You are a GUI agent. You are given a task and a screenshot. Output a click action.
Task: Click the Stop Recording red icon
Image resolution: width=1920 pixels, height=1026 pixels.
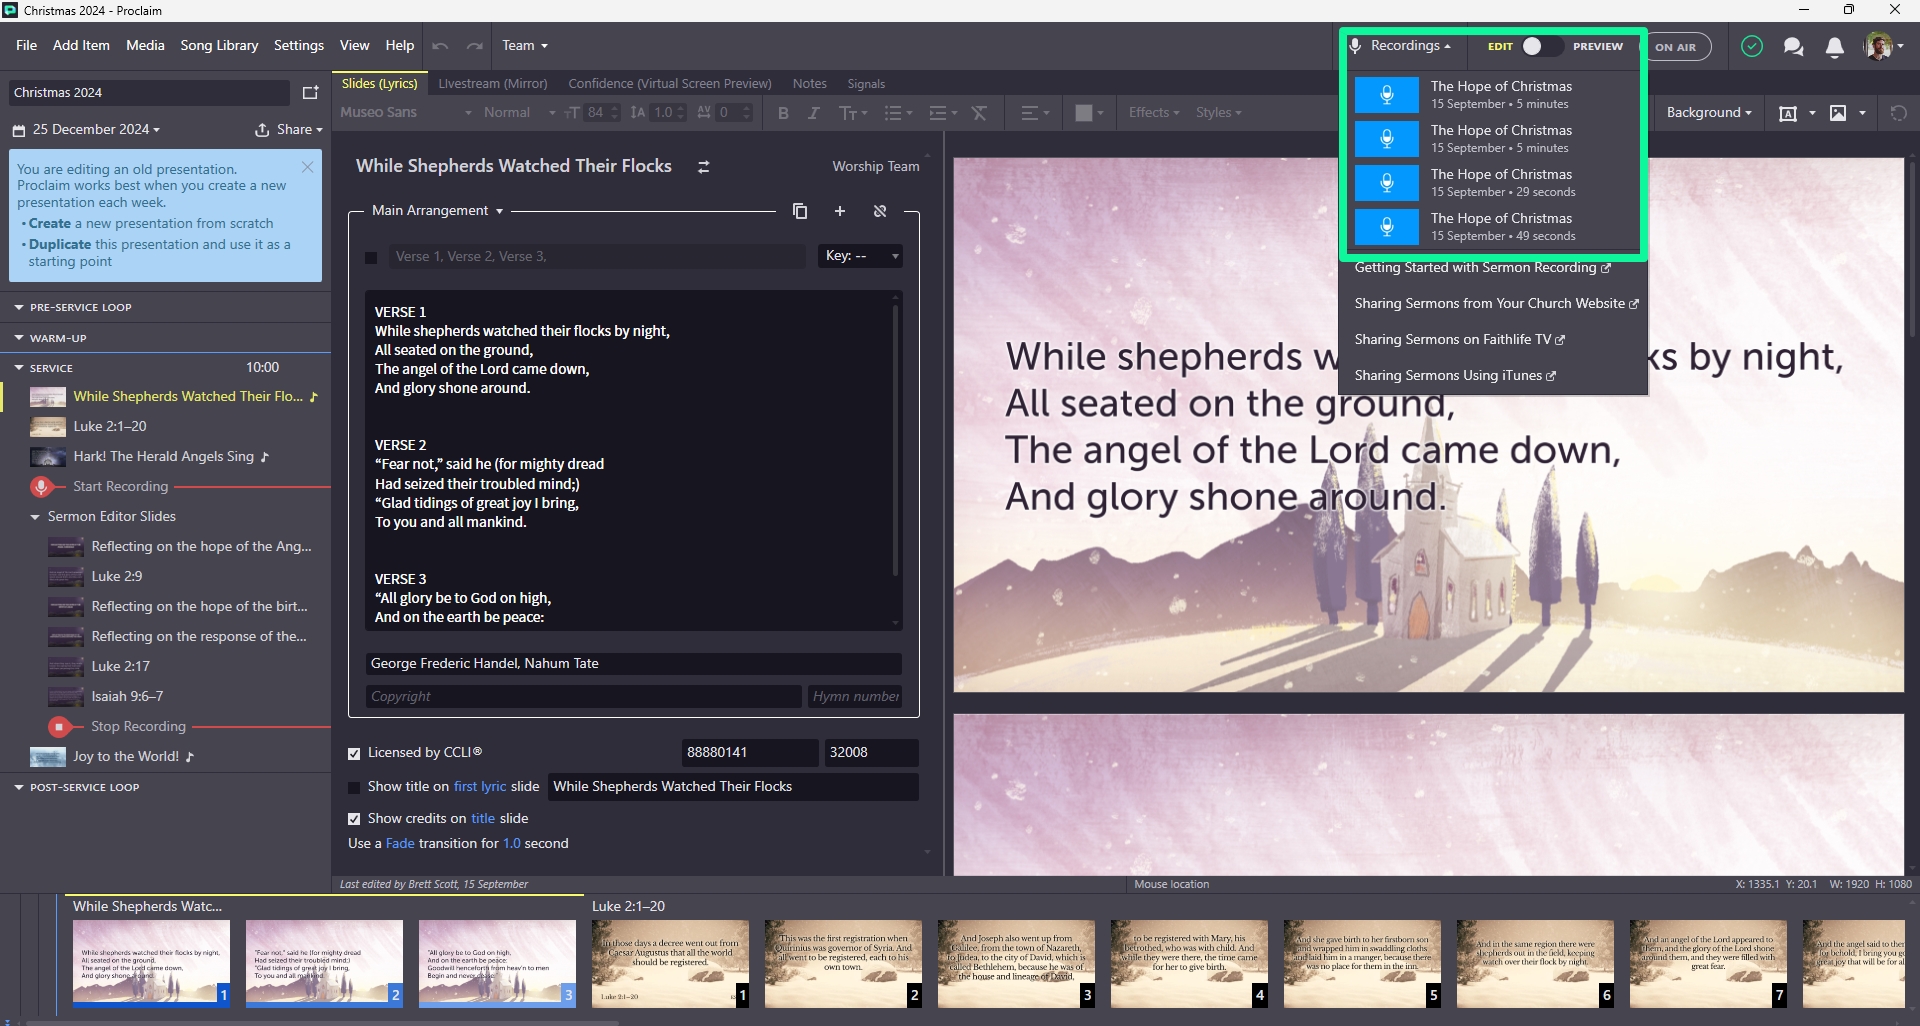pos(59,727)
